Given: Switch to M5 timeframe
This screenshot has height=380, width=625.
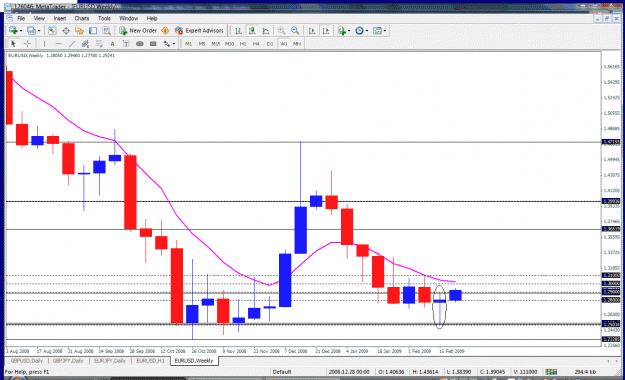Looking at the screenshot, I should click(202, 44).
